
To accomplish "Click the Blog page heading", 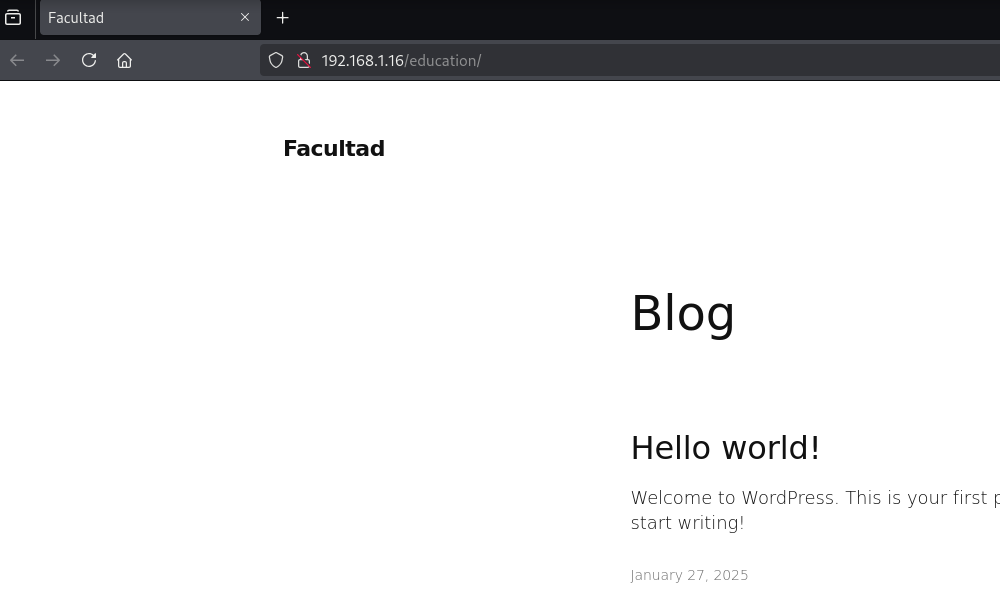I will click(683, 313).
